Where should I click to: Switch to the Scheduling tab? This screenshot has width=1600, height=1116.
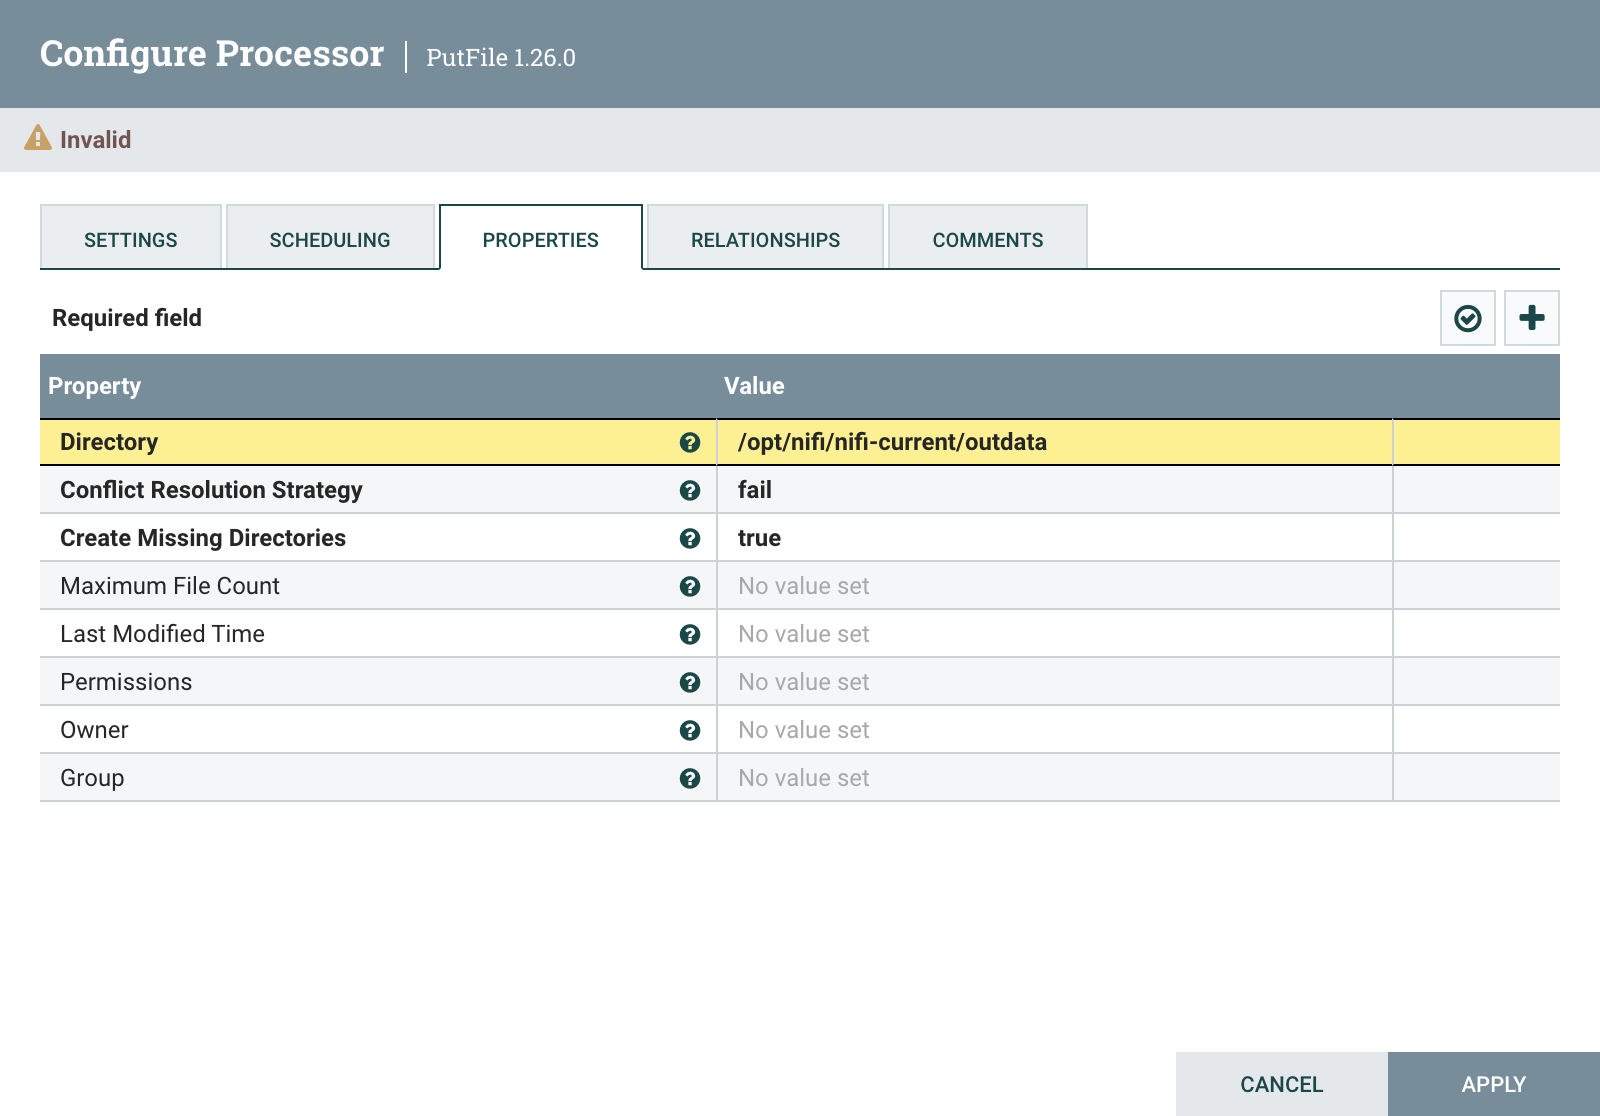coord(330,237)
